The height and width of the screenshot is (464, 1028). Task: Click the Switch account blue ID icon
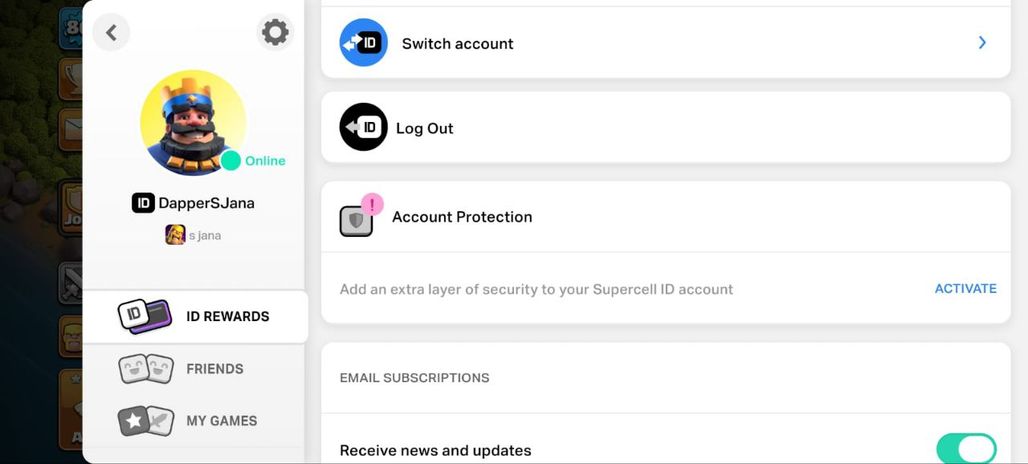tap(363, 43)
